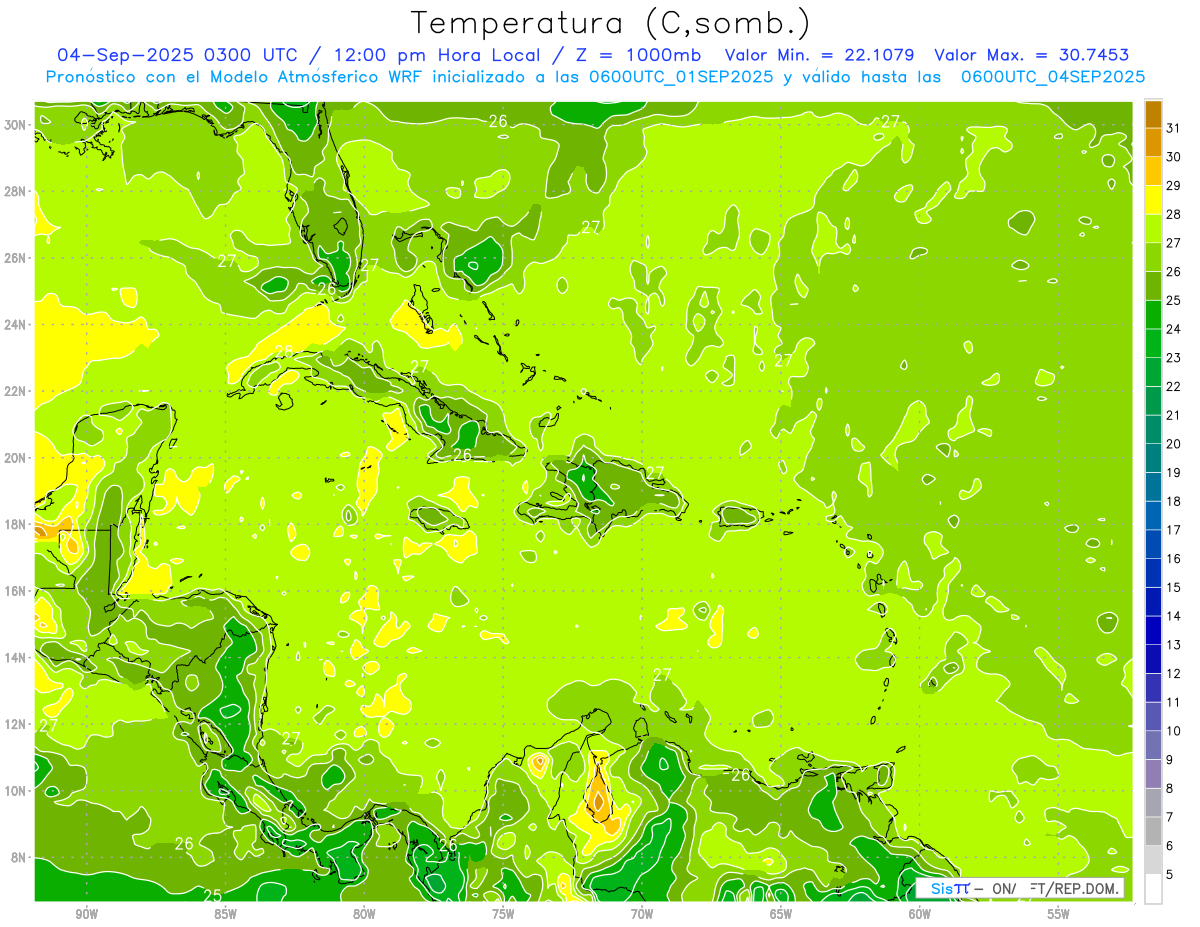1200x927 pixels.
Task: Pick the dark orange legend band above 31
Action: click(x=1153, y=113)
